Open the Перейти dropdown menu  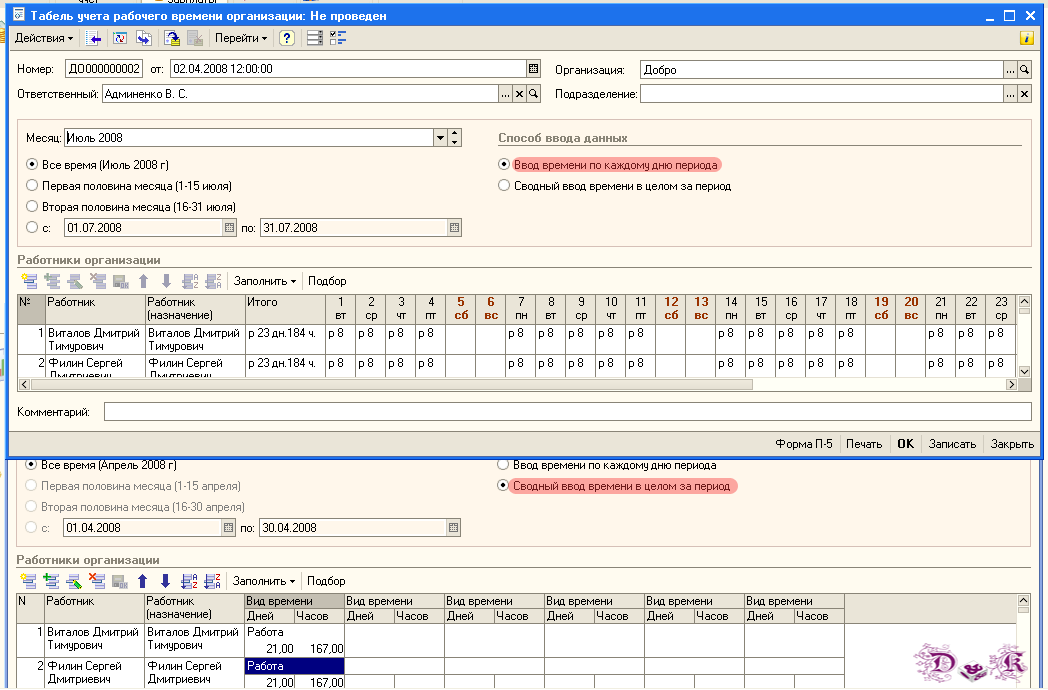[x=241, y=38]
